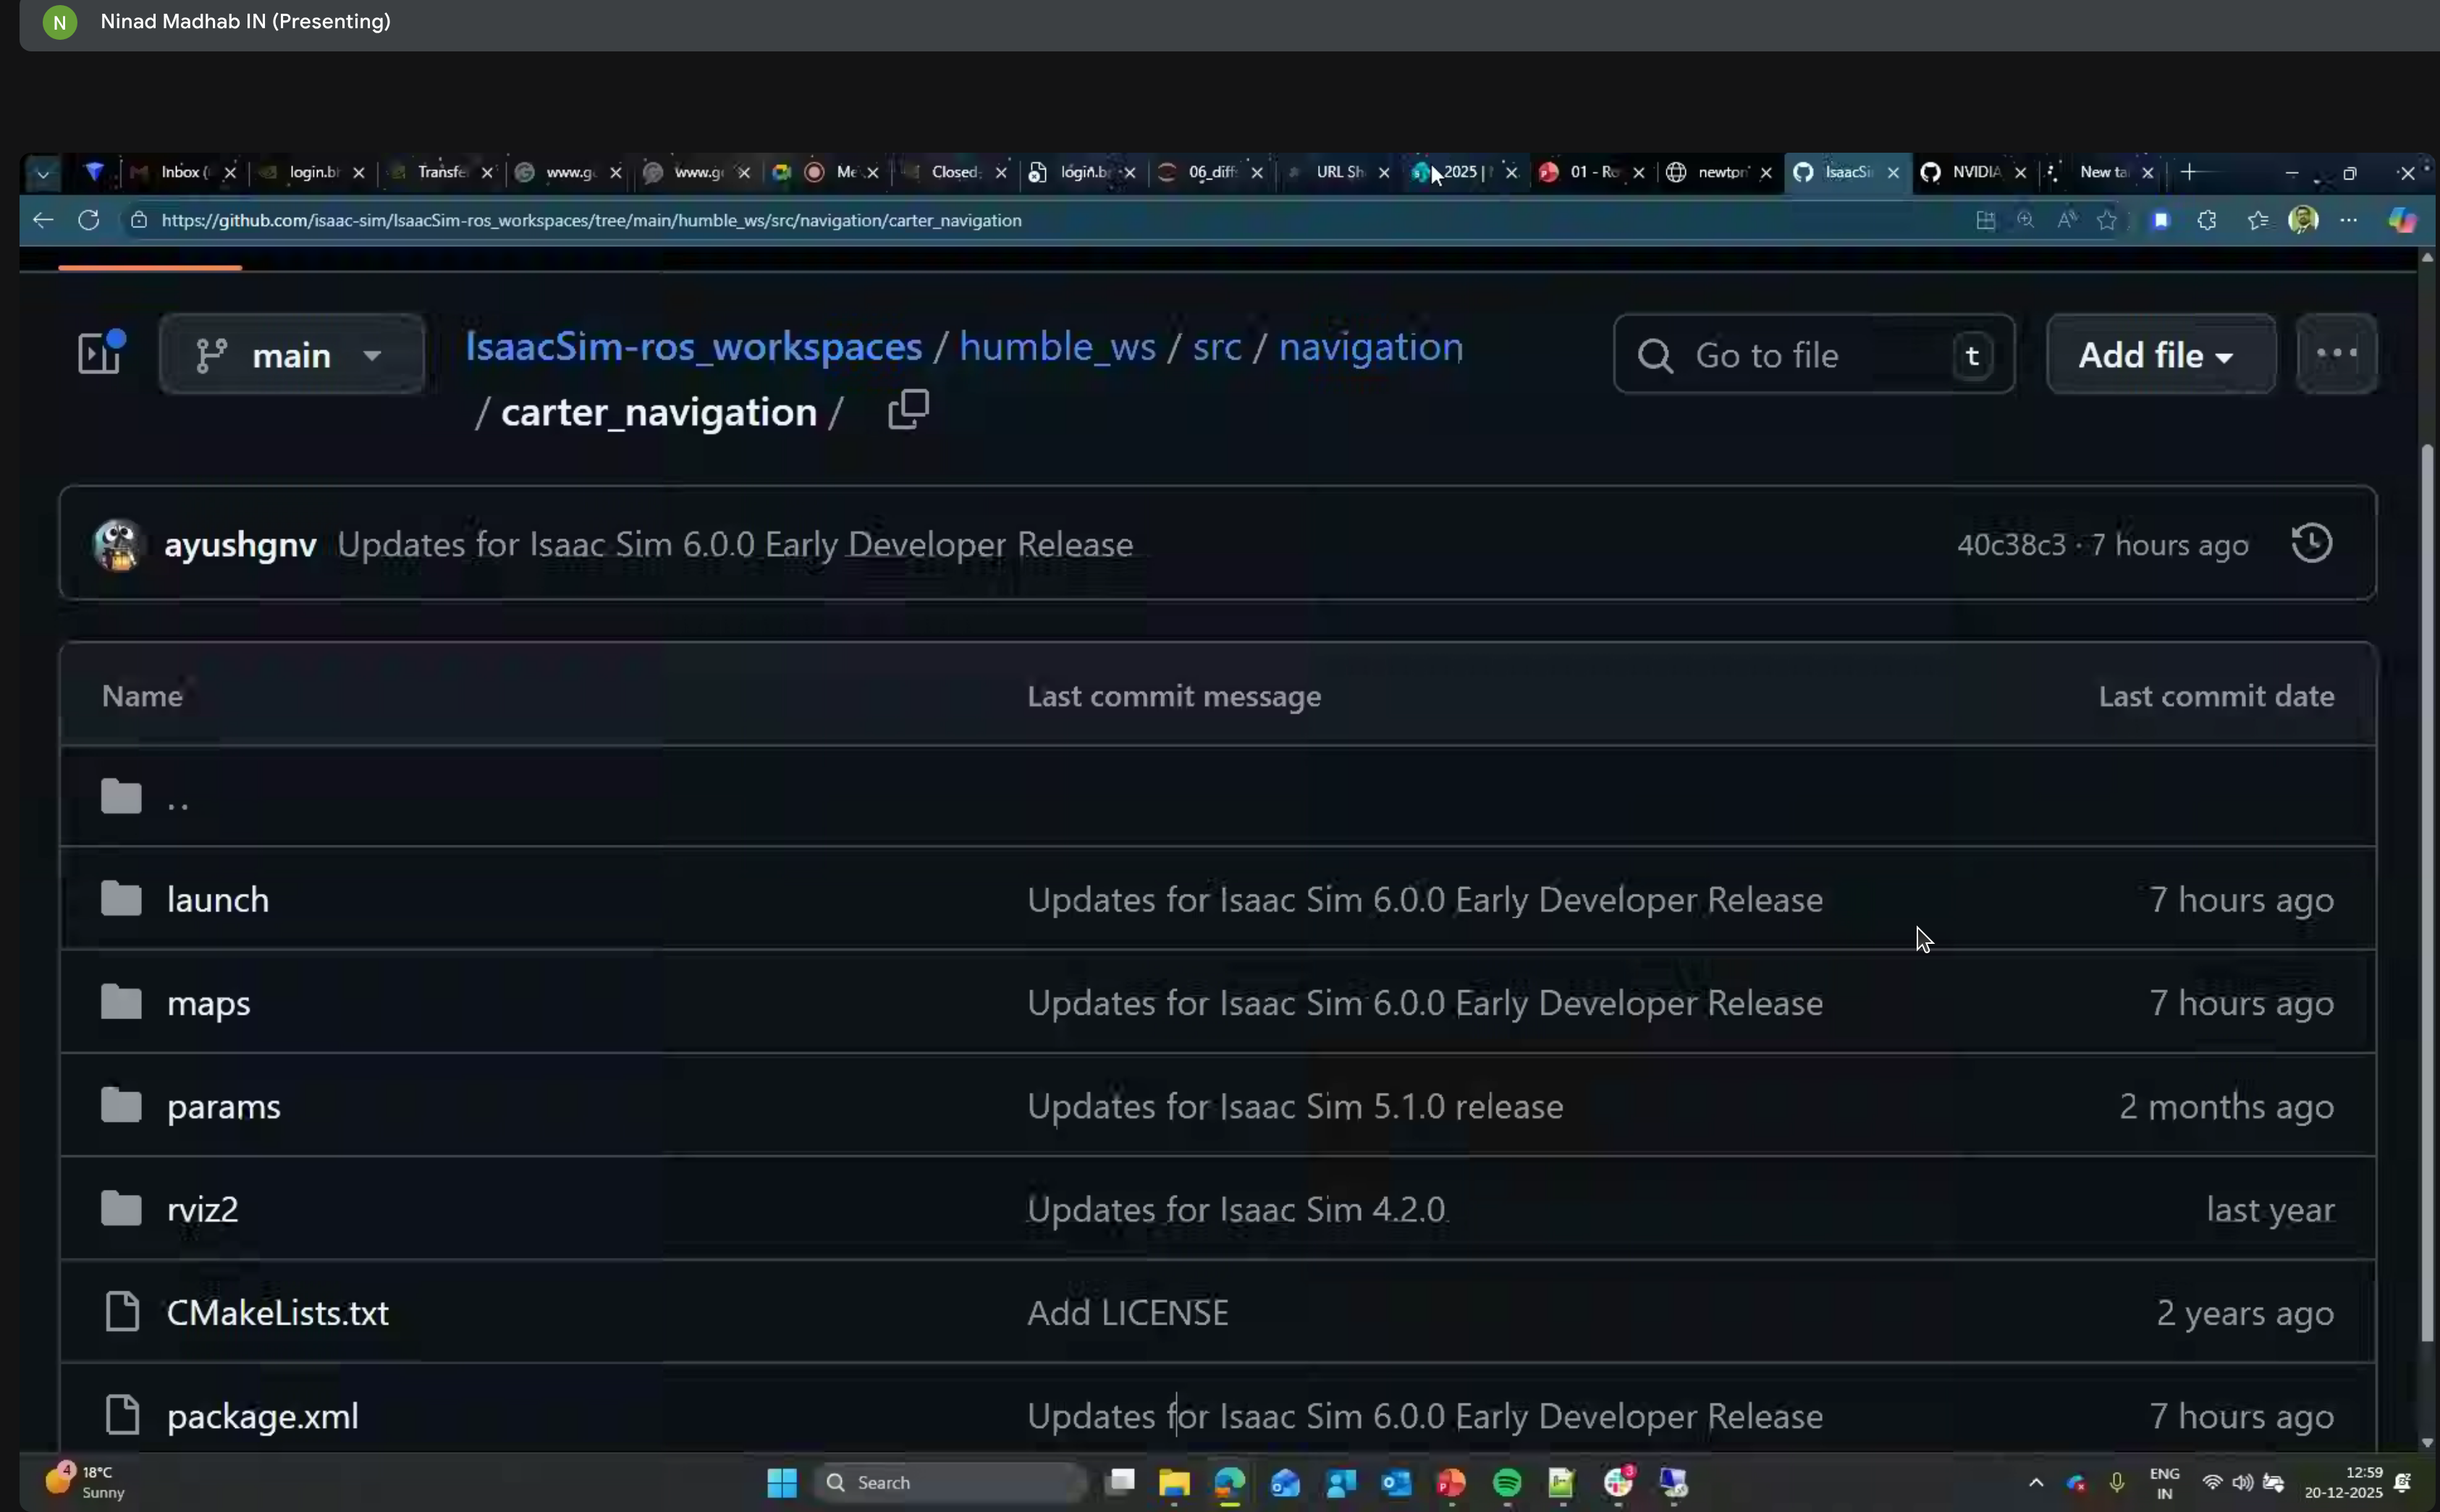Toggle the Collections panel
Image resolution: width=2440 pixels, height=1512 pixels.
[x=2162, y=221]
